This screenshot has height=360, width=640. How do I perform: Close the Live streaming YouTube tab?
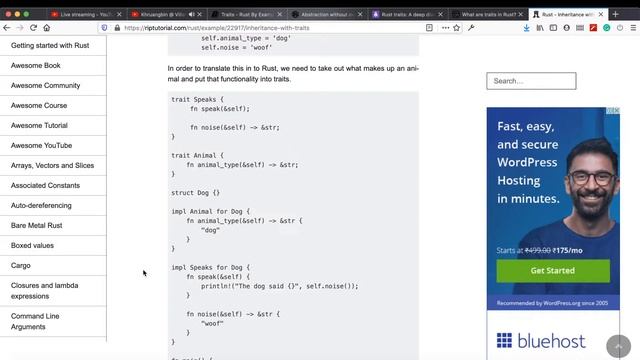119,14
